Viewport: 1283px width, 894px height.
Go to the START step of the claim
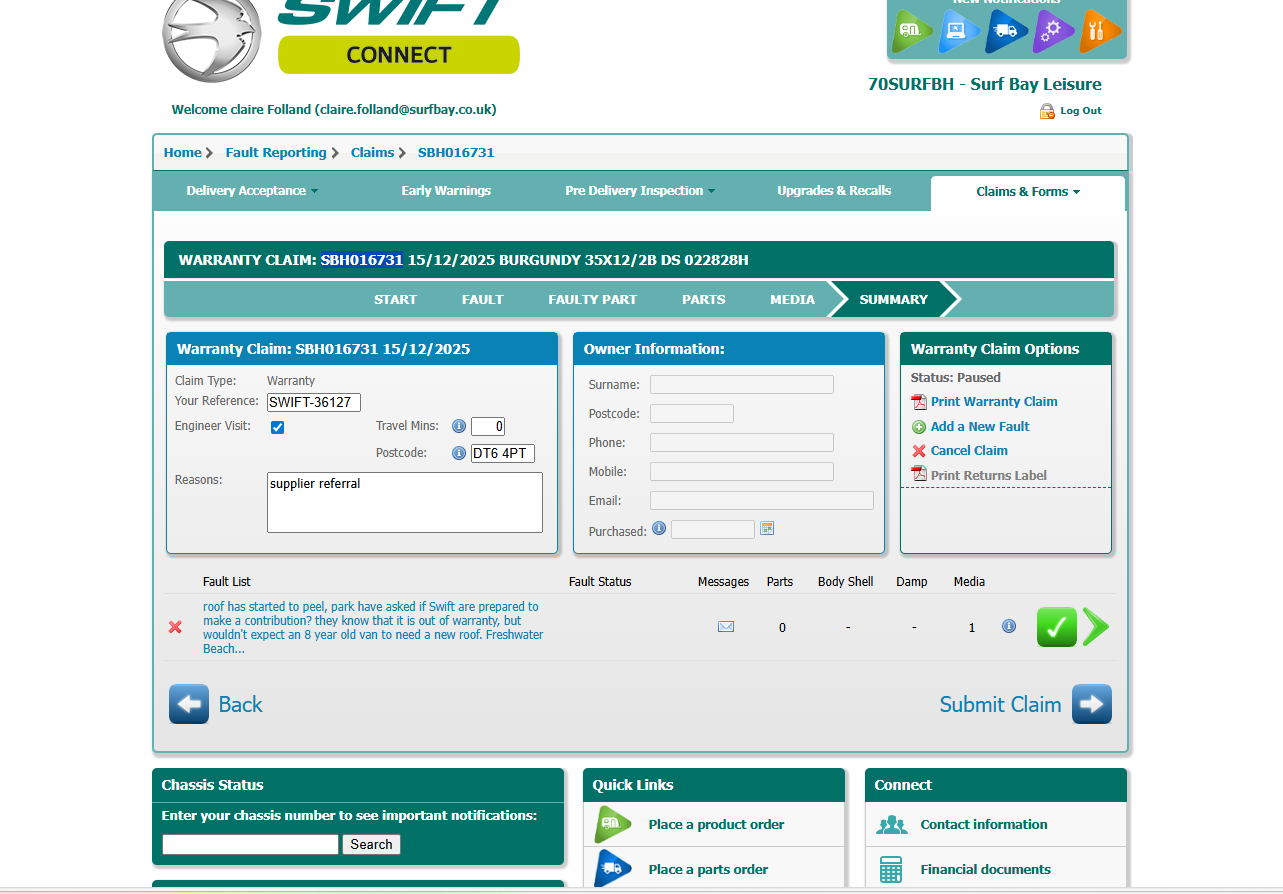tap(395, 299)
